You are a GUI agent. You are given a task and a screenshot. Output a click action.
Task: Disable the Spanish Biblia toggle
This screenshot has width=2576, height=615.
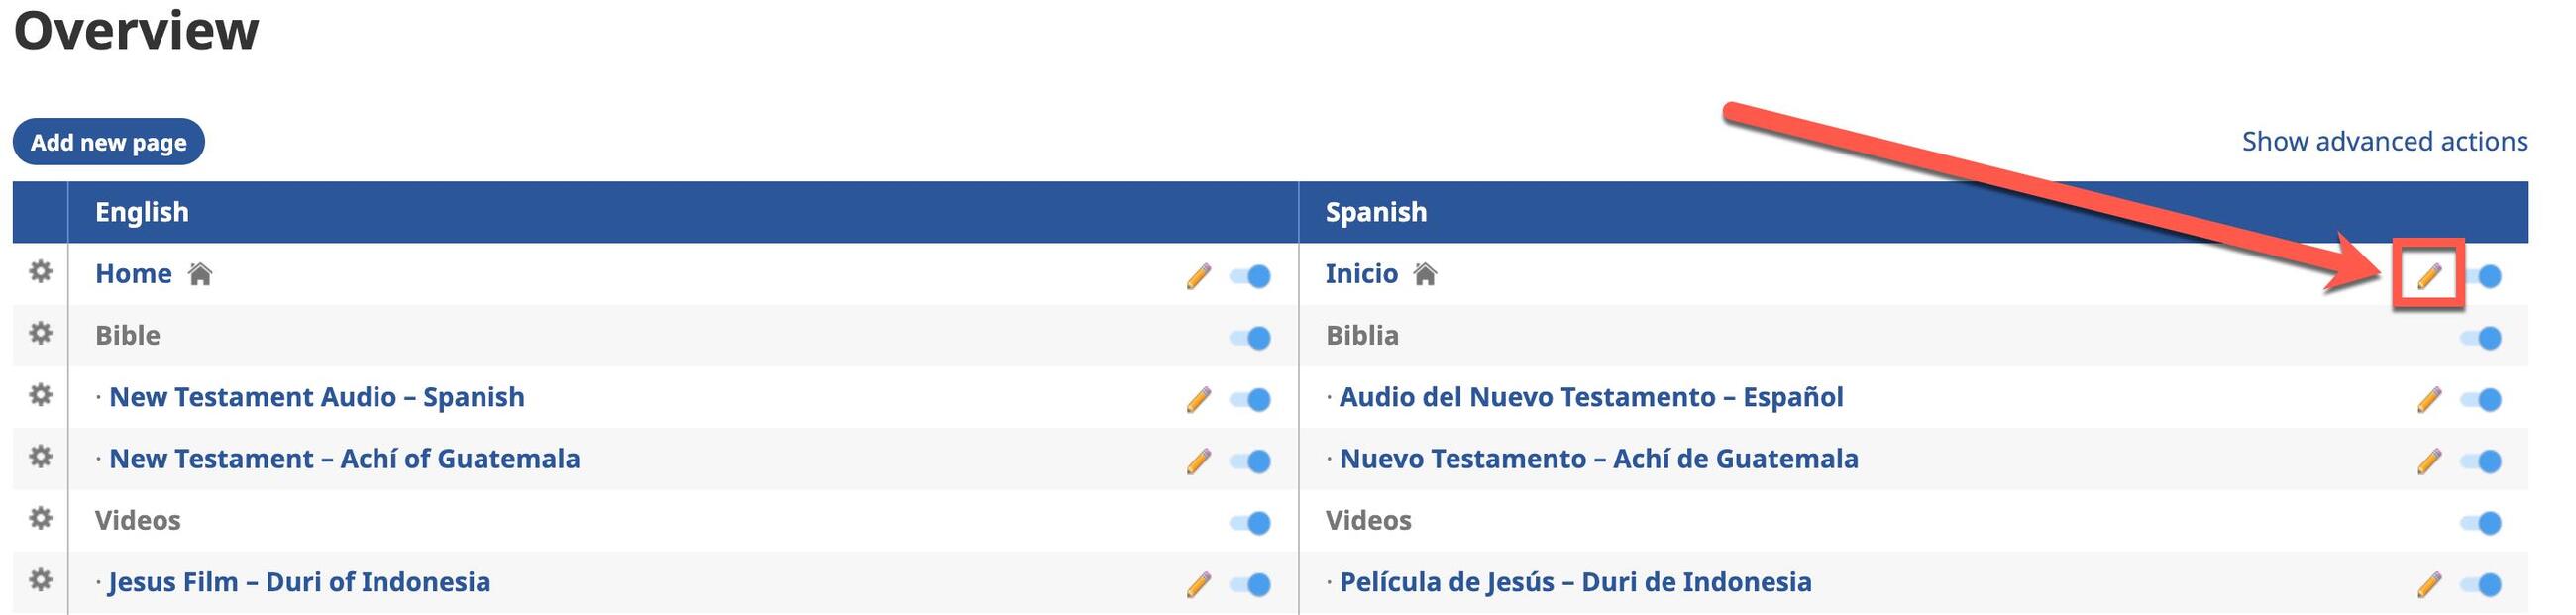(x=2481, y=338)
